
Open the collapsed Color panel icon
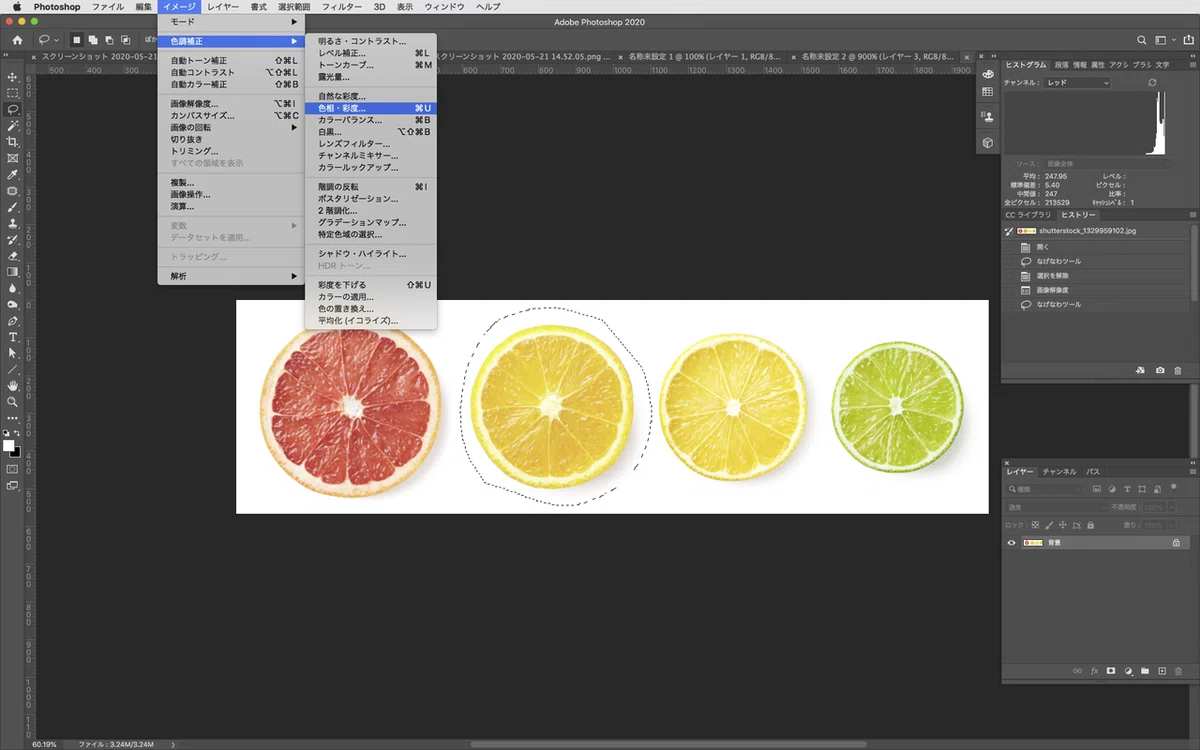click(x=988, y=75)
